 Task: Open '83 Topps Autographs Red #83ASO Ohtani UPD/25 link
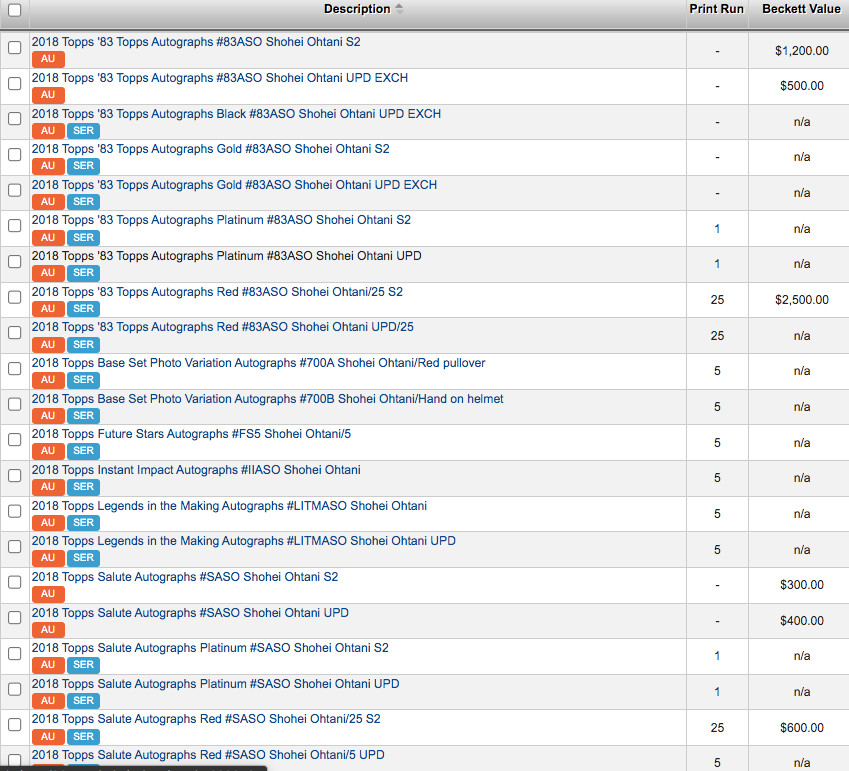click(223, 327)
